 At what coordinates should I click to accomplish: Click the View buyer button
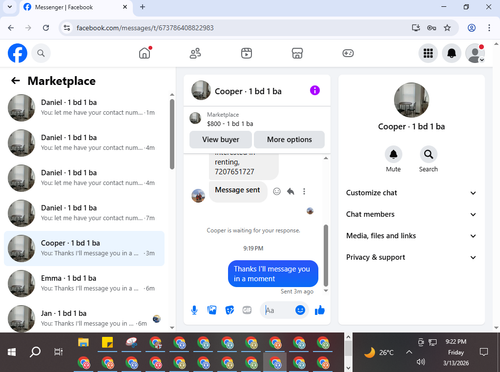pos(220,140)
